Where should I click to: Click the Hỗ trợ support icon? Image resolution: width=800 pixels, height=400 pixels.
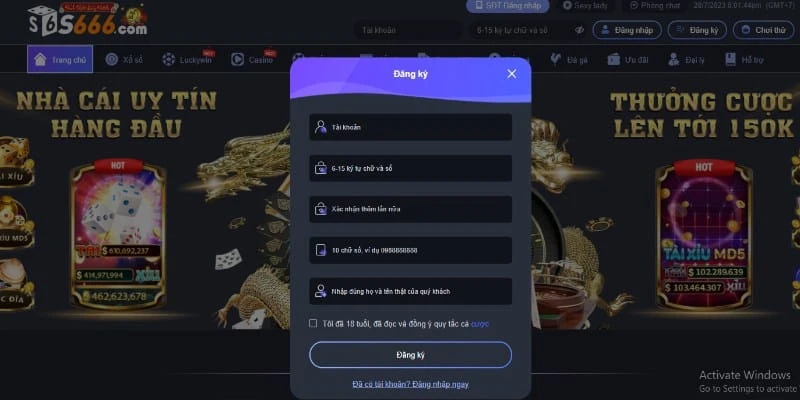point(731,59)
